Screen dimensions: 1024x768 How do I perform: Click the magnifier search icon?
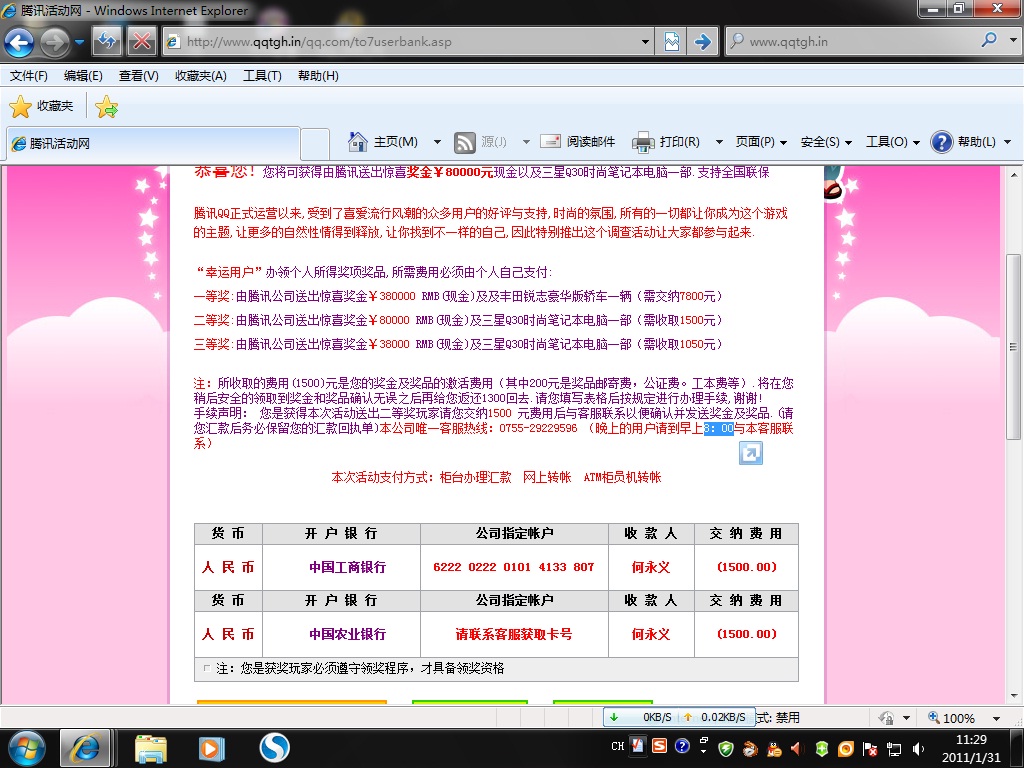click(x=989, y=40)
